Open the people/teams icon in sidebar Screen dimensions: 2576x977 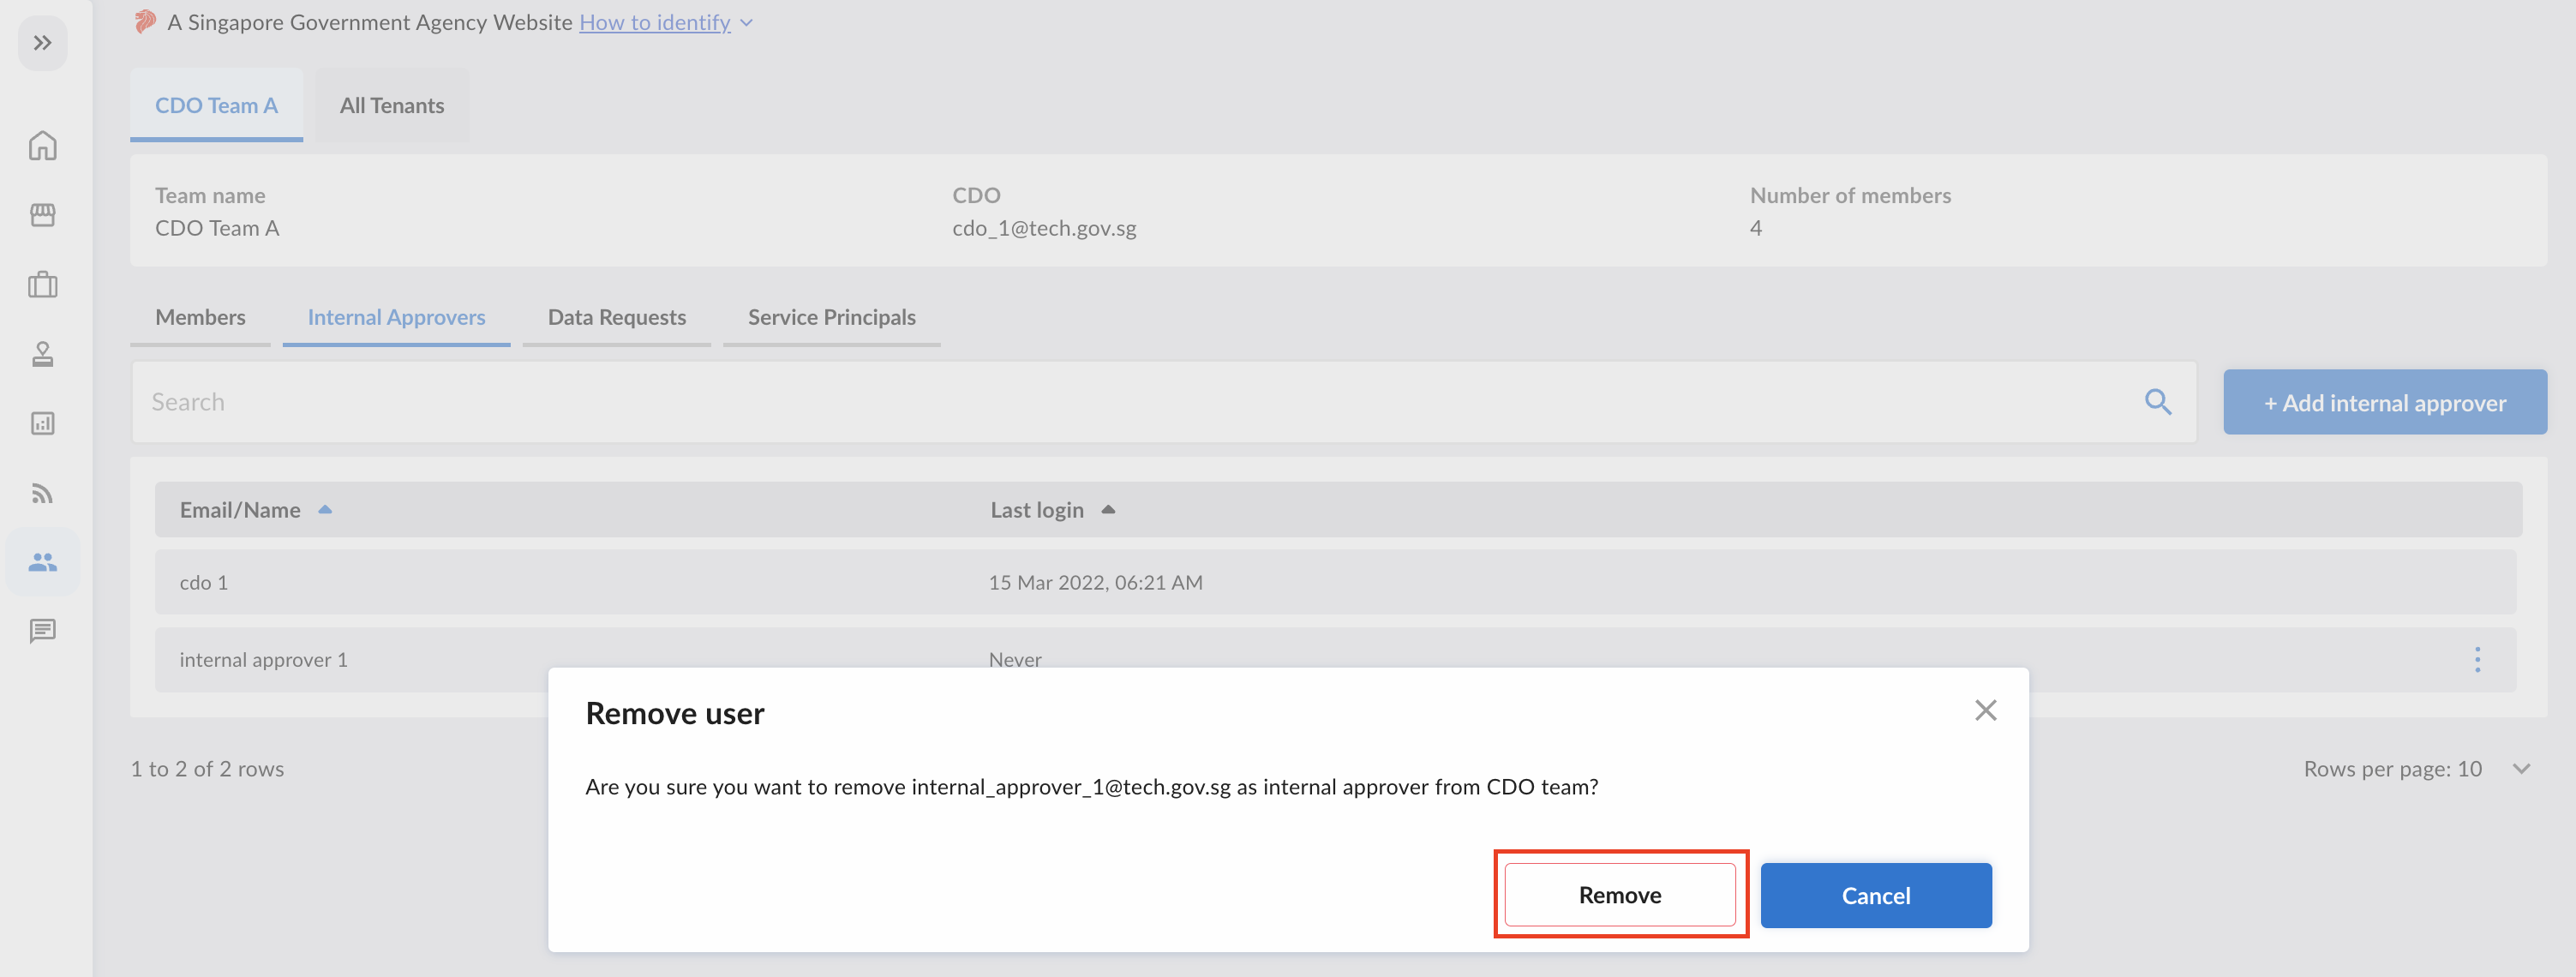click(42, 562)
